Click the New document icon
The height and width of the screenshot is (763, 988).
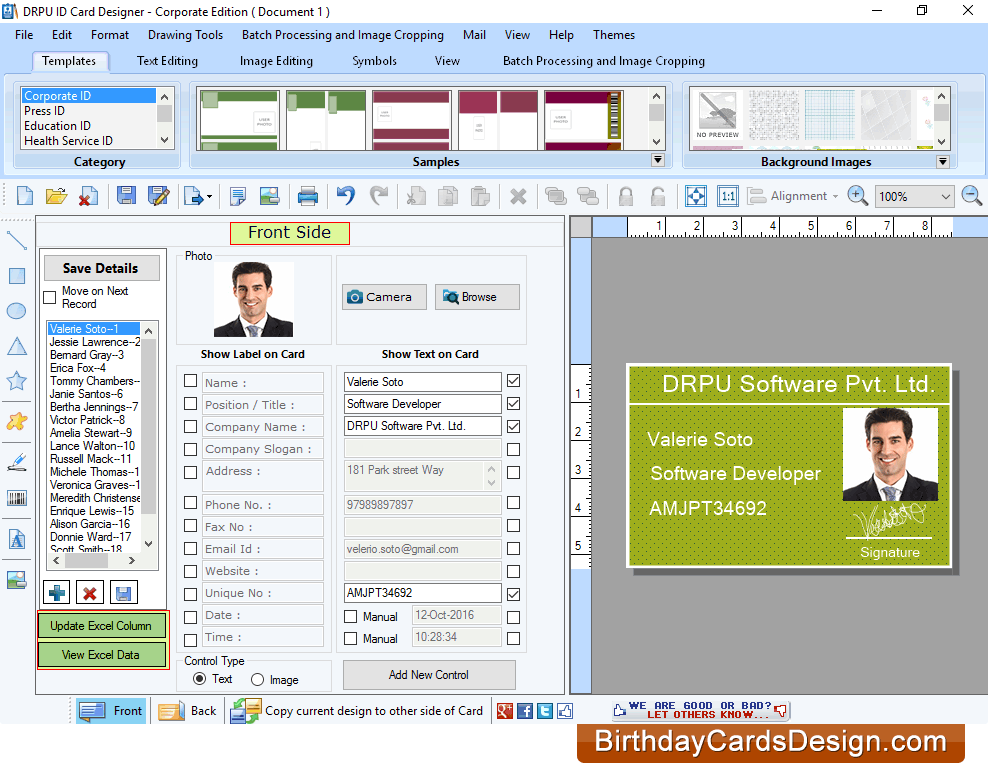click(x=25, y=196)
